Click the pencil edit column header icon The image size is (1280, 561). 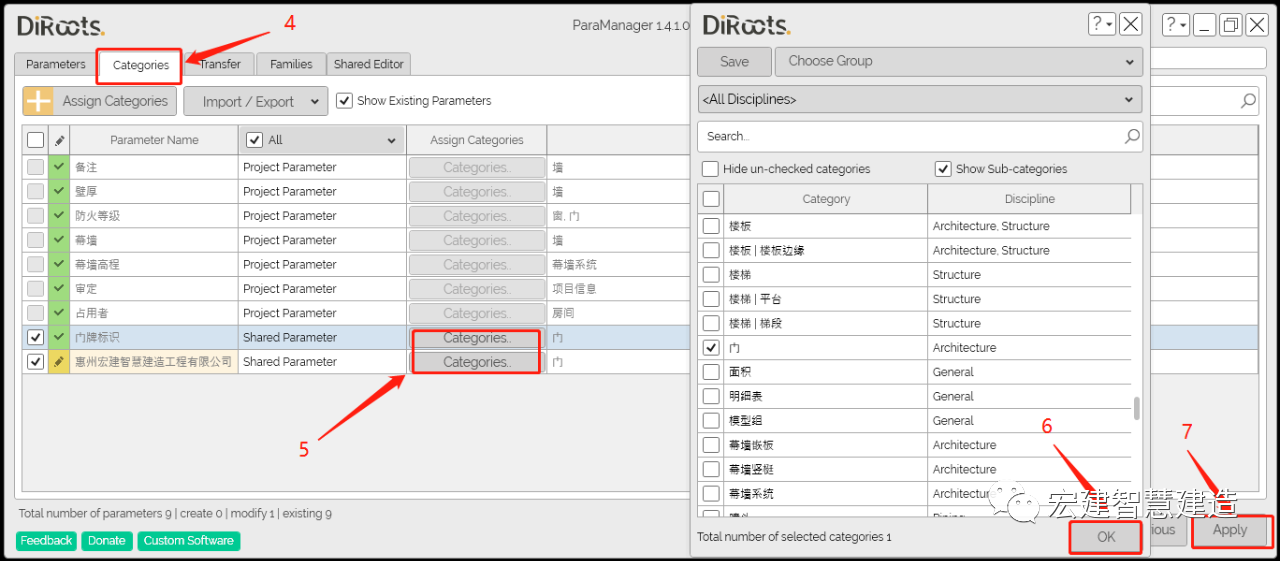pos(59,140)
